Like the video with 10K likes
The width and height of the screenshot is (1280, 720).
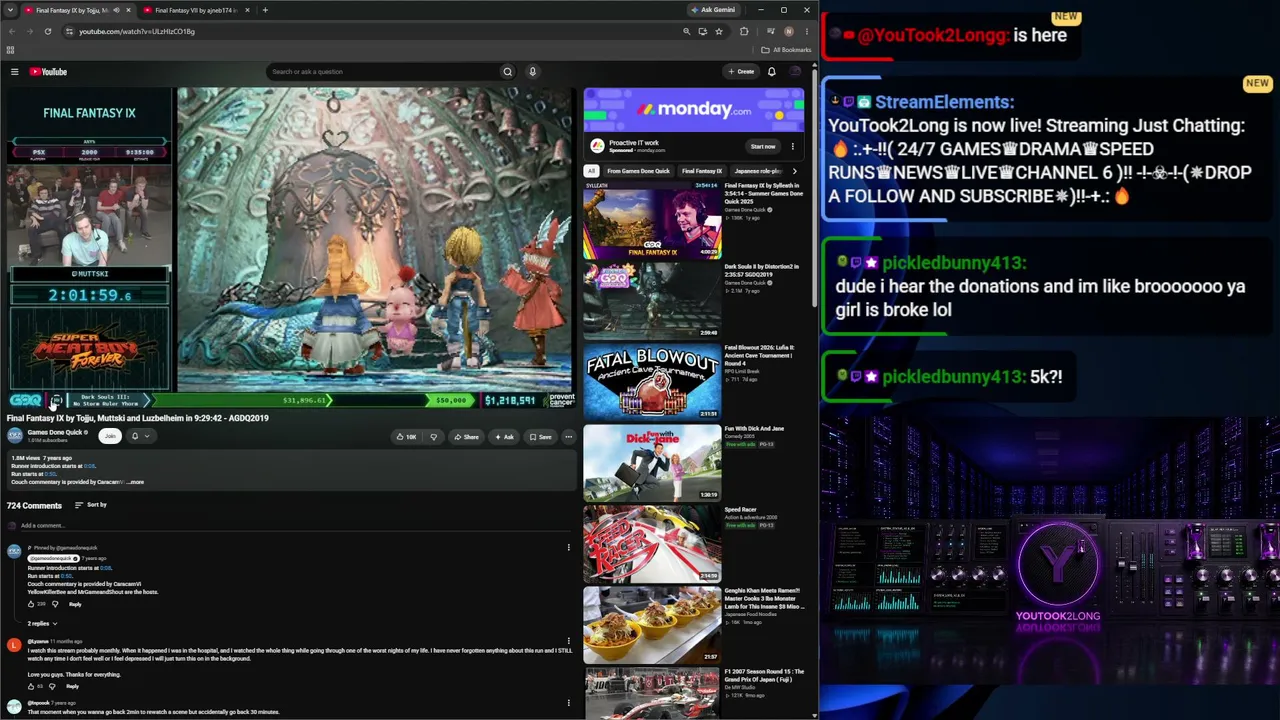coord(405,437)
